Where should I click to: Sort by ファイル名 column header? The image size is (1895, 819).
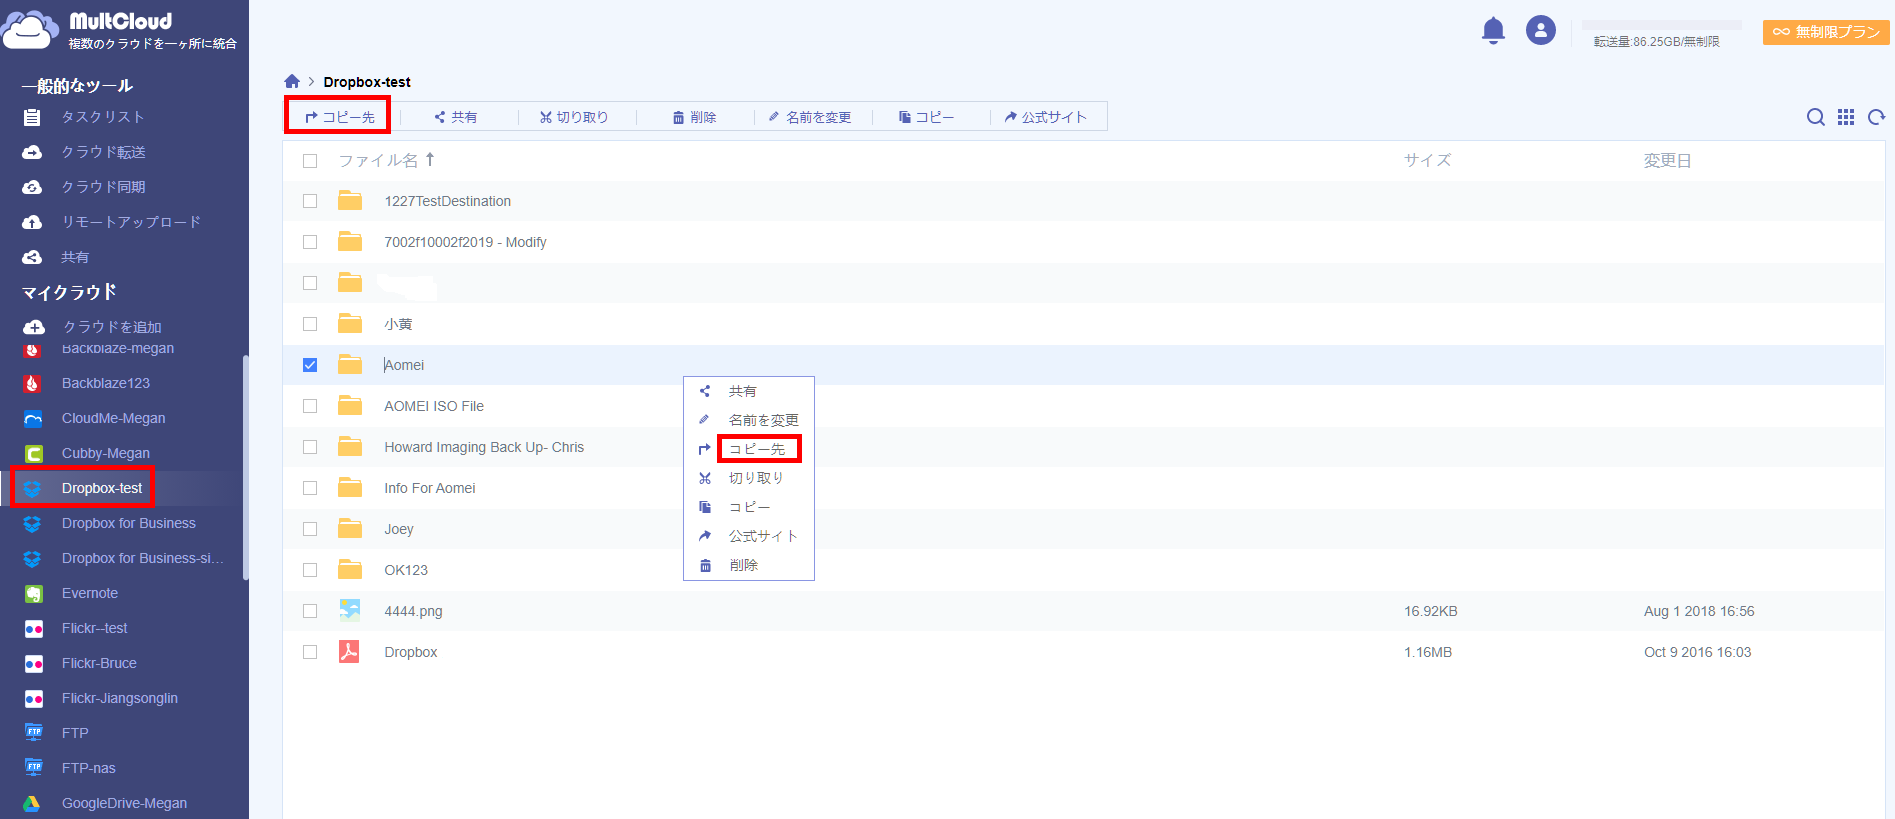tap(386, 160)
